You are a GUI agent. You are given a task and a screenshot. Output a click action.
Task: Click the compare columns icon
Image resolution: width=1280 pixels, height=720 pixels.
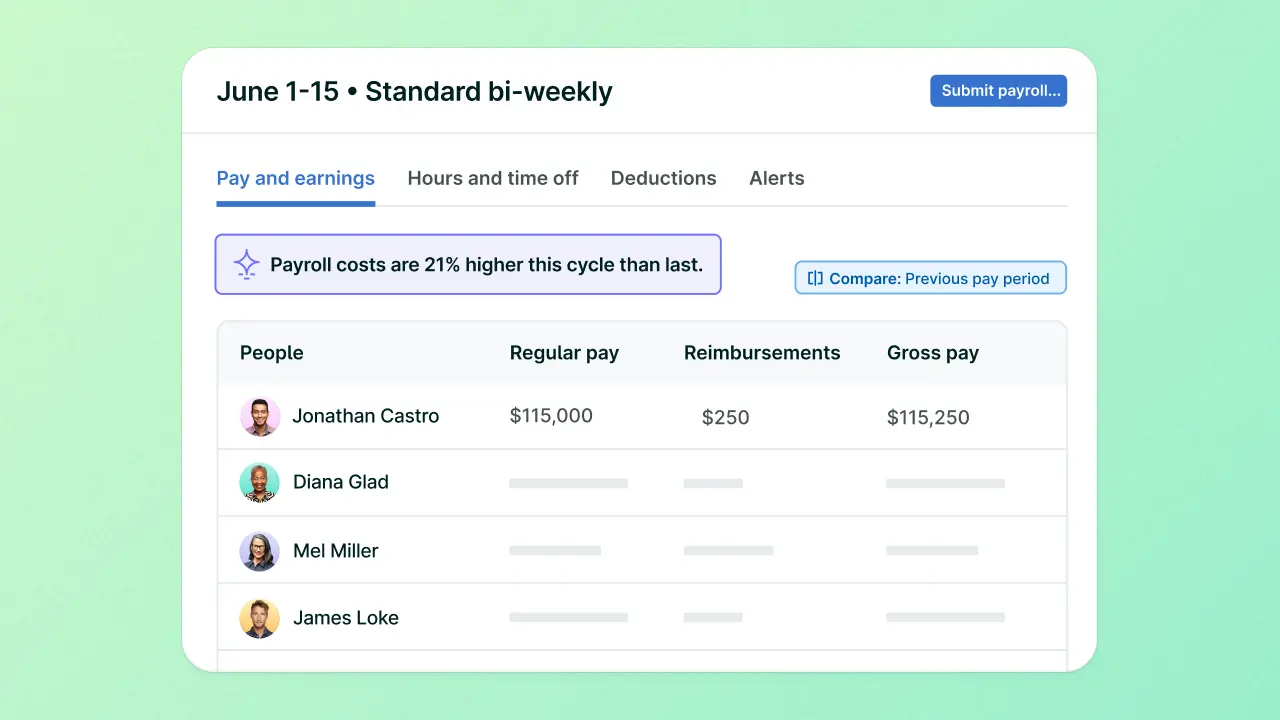(x=815, y=279)
